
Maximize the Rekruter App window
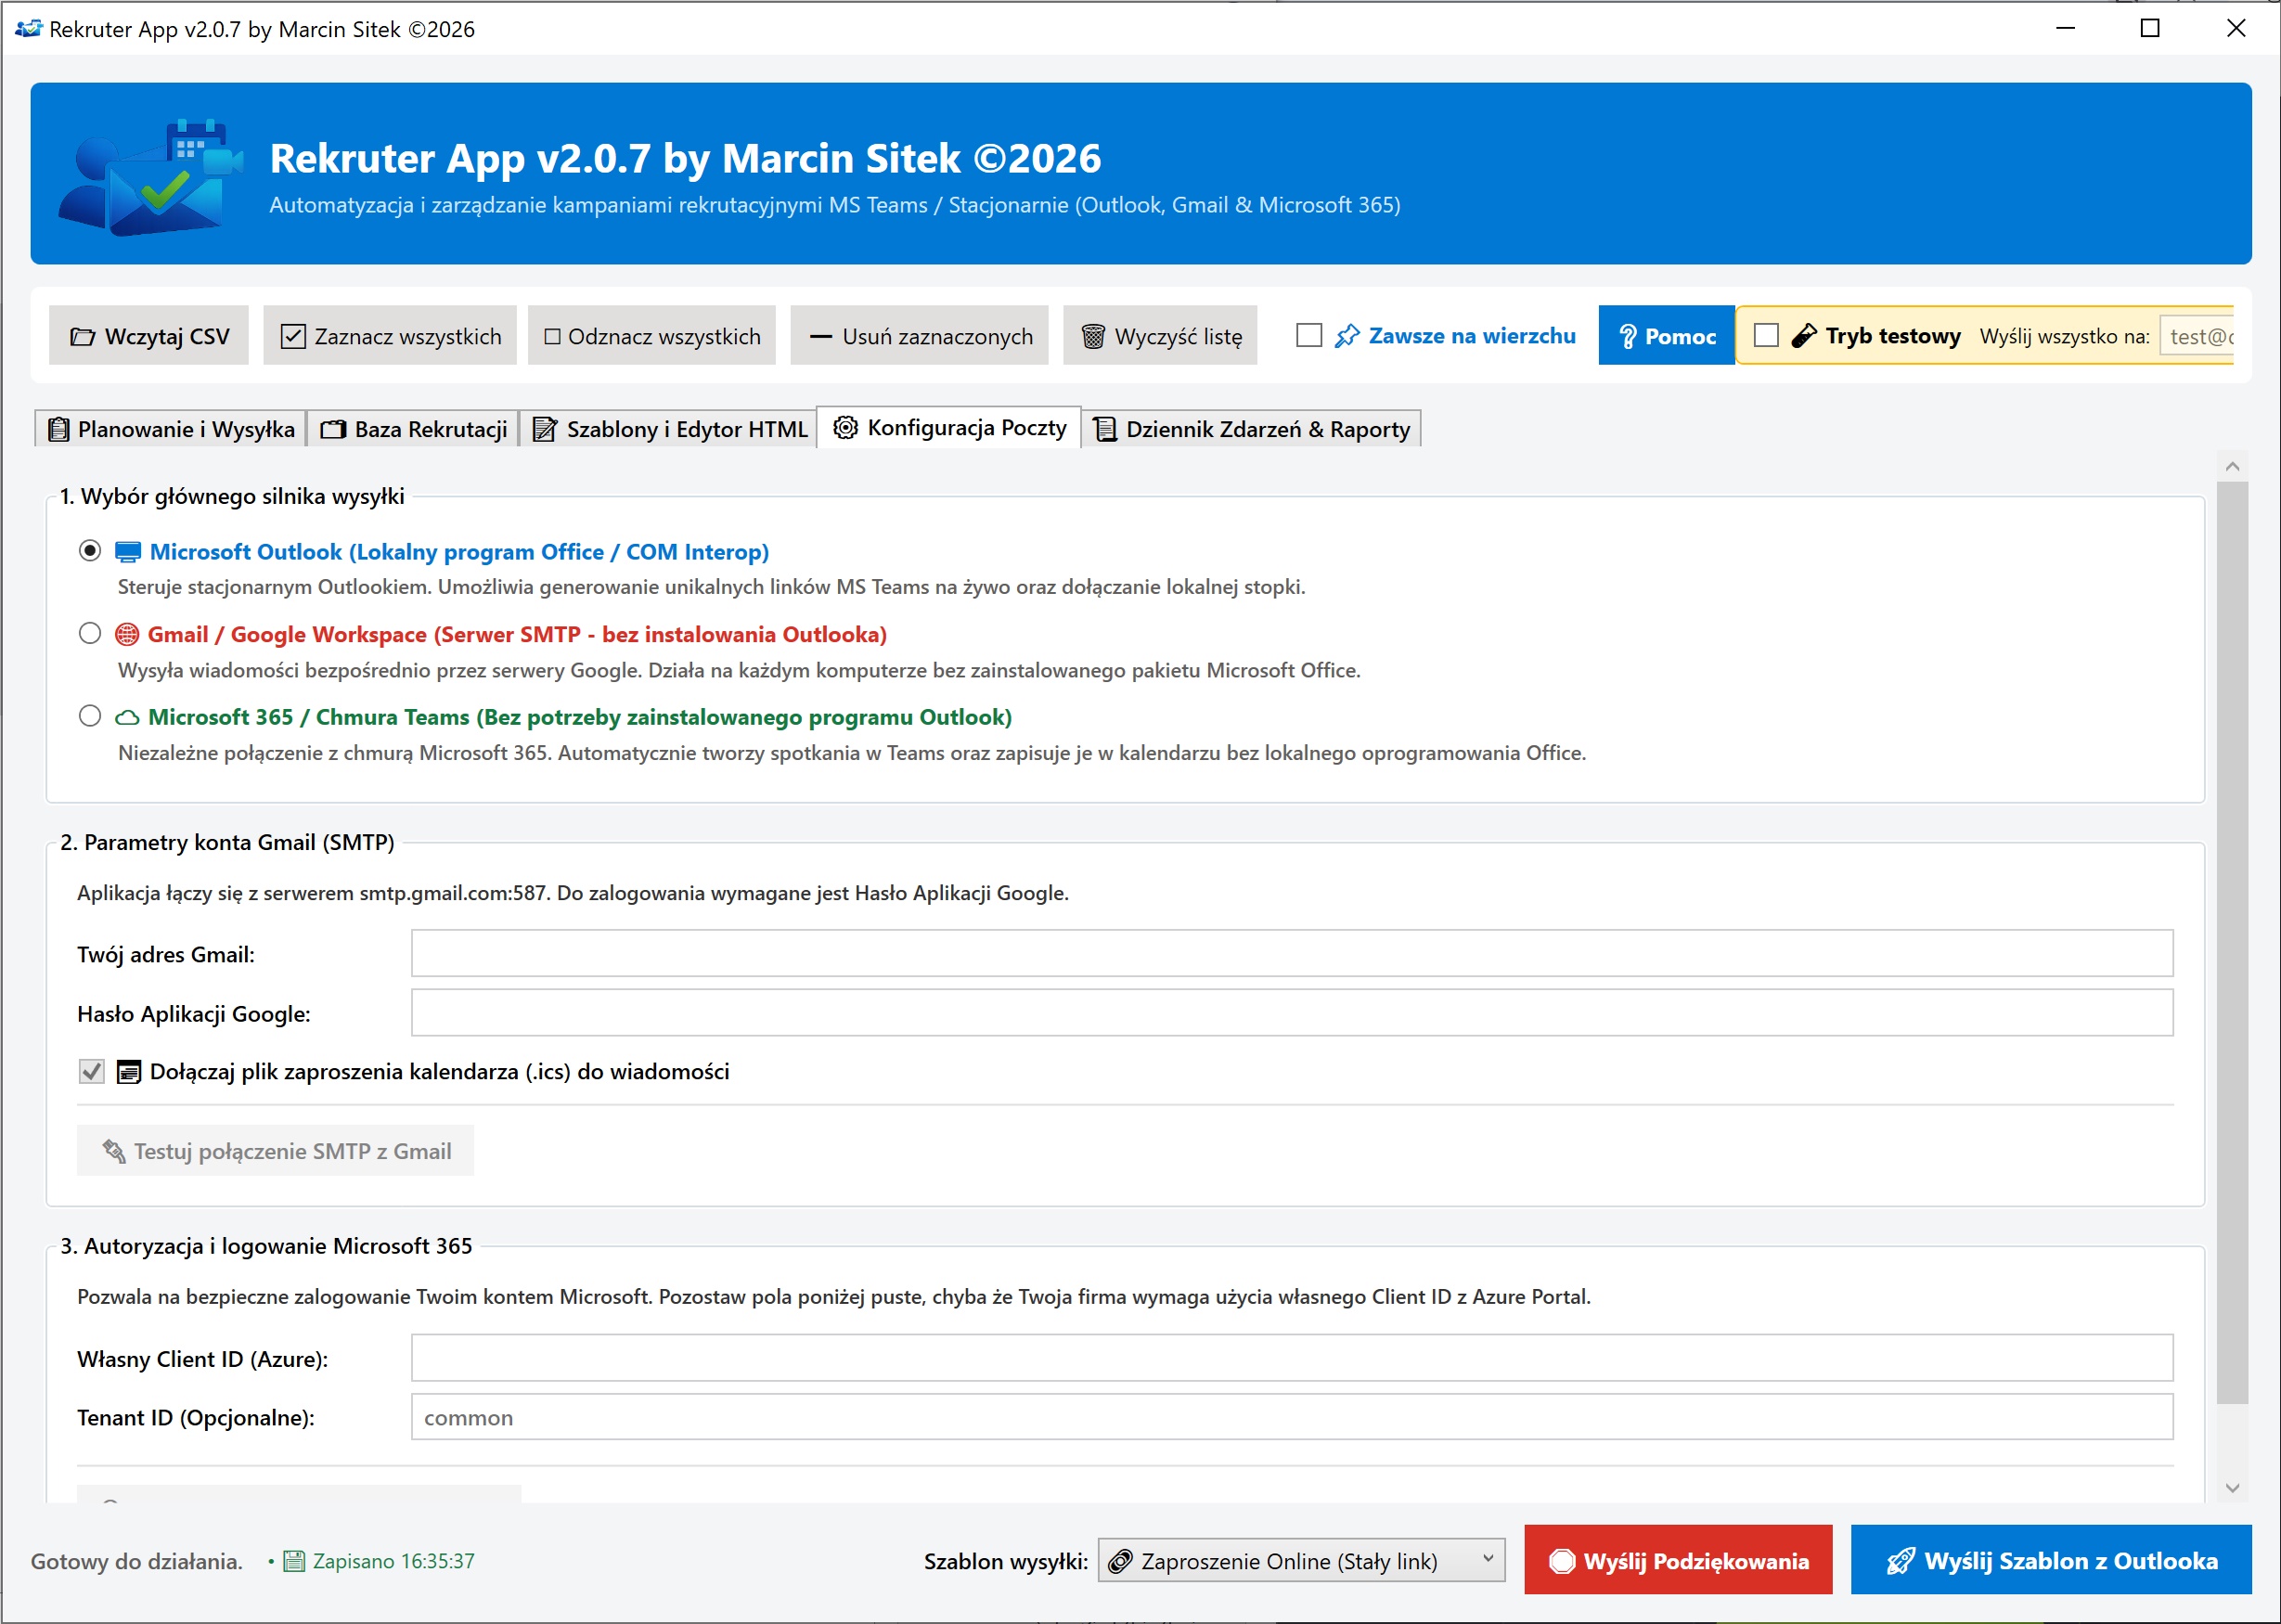tap(2150, 28)
